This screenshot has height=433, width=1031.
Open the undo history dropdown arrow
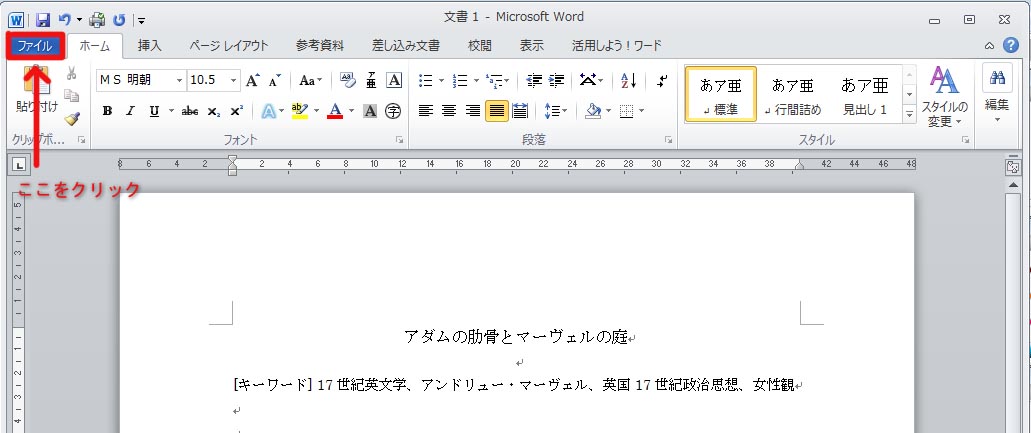point(79,20)
